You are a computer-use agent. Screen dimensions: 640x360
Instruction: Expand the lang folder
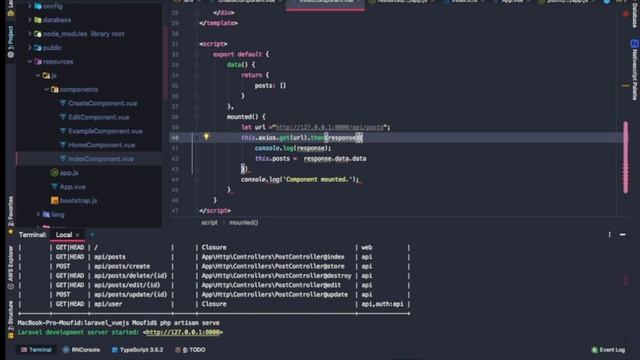(38, 214)
